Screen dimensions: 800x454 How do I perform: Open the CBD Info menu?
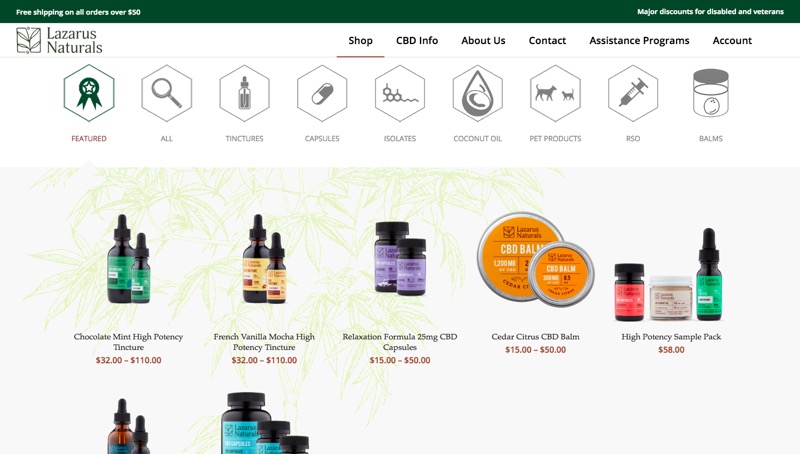coord(417,40)
